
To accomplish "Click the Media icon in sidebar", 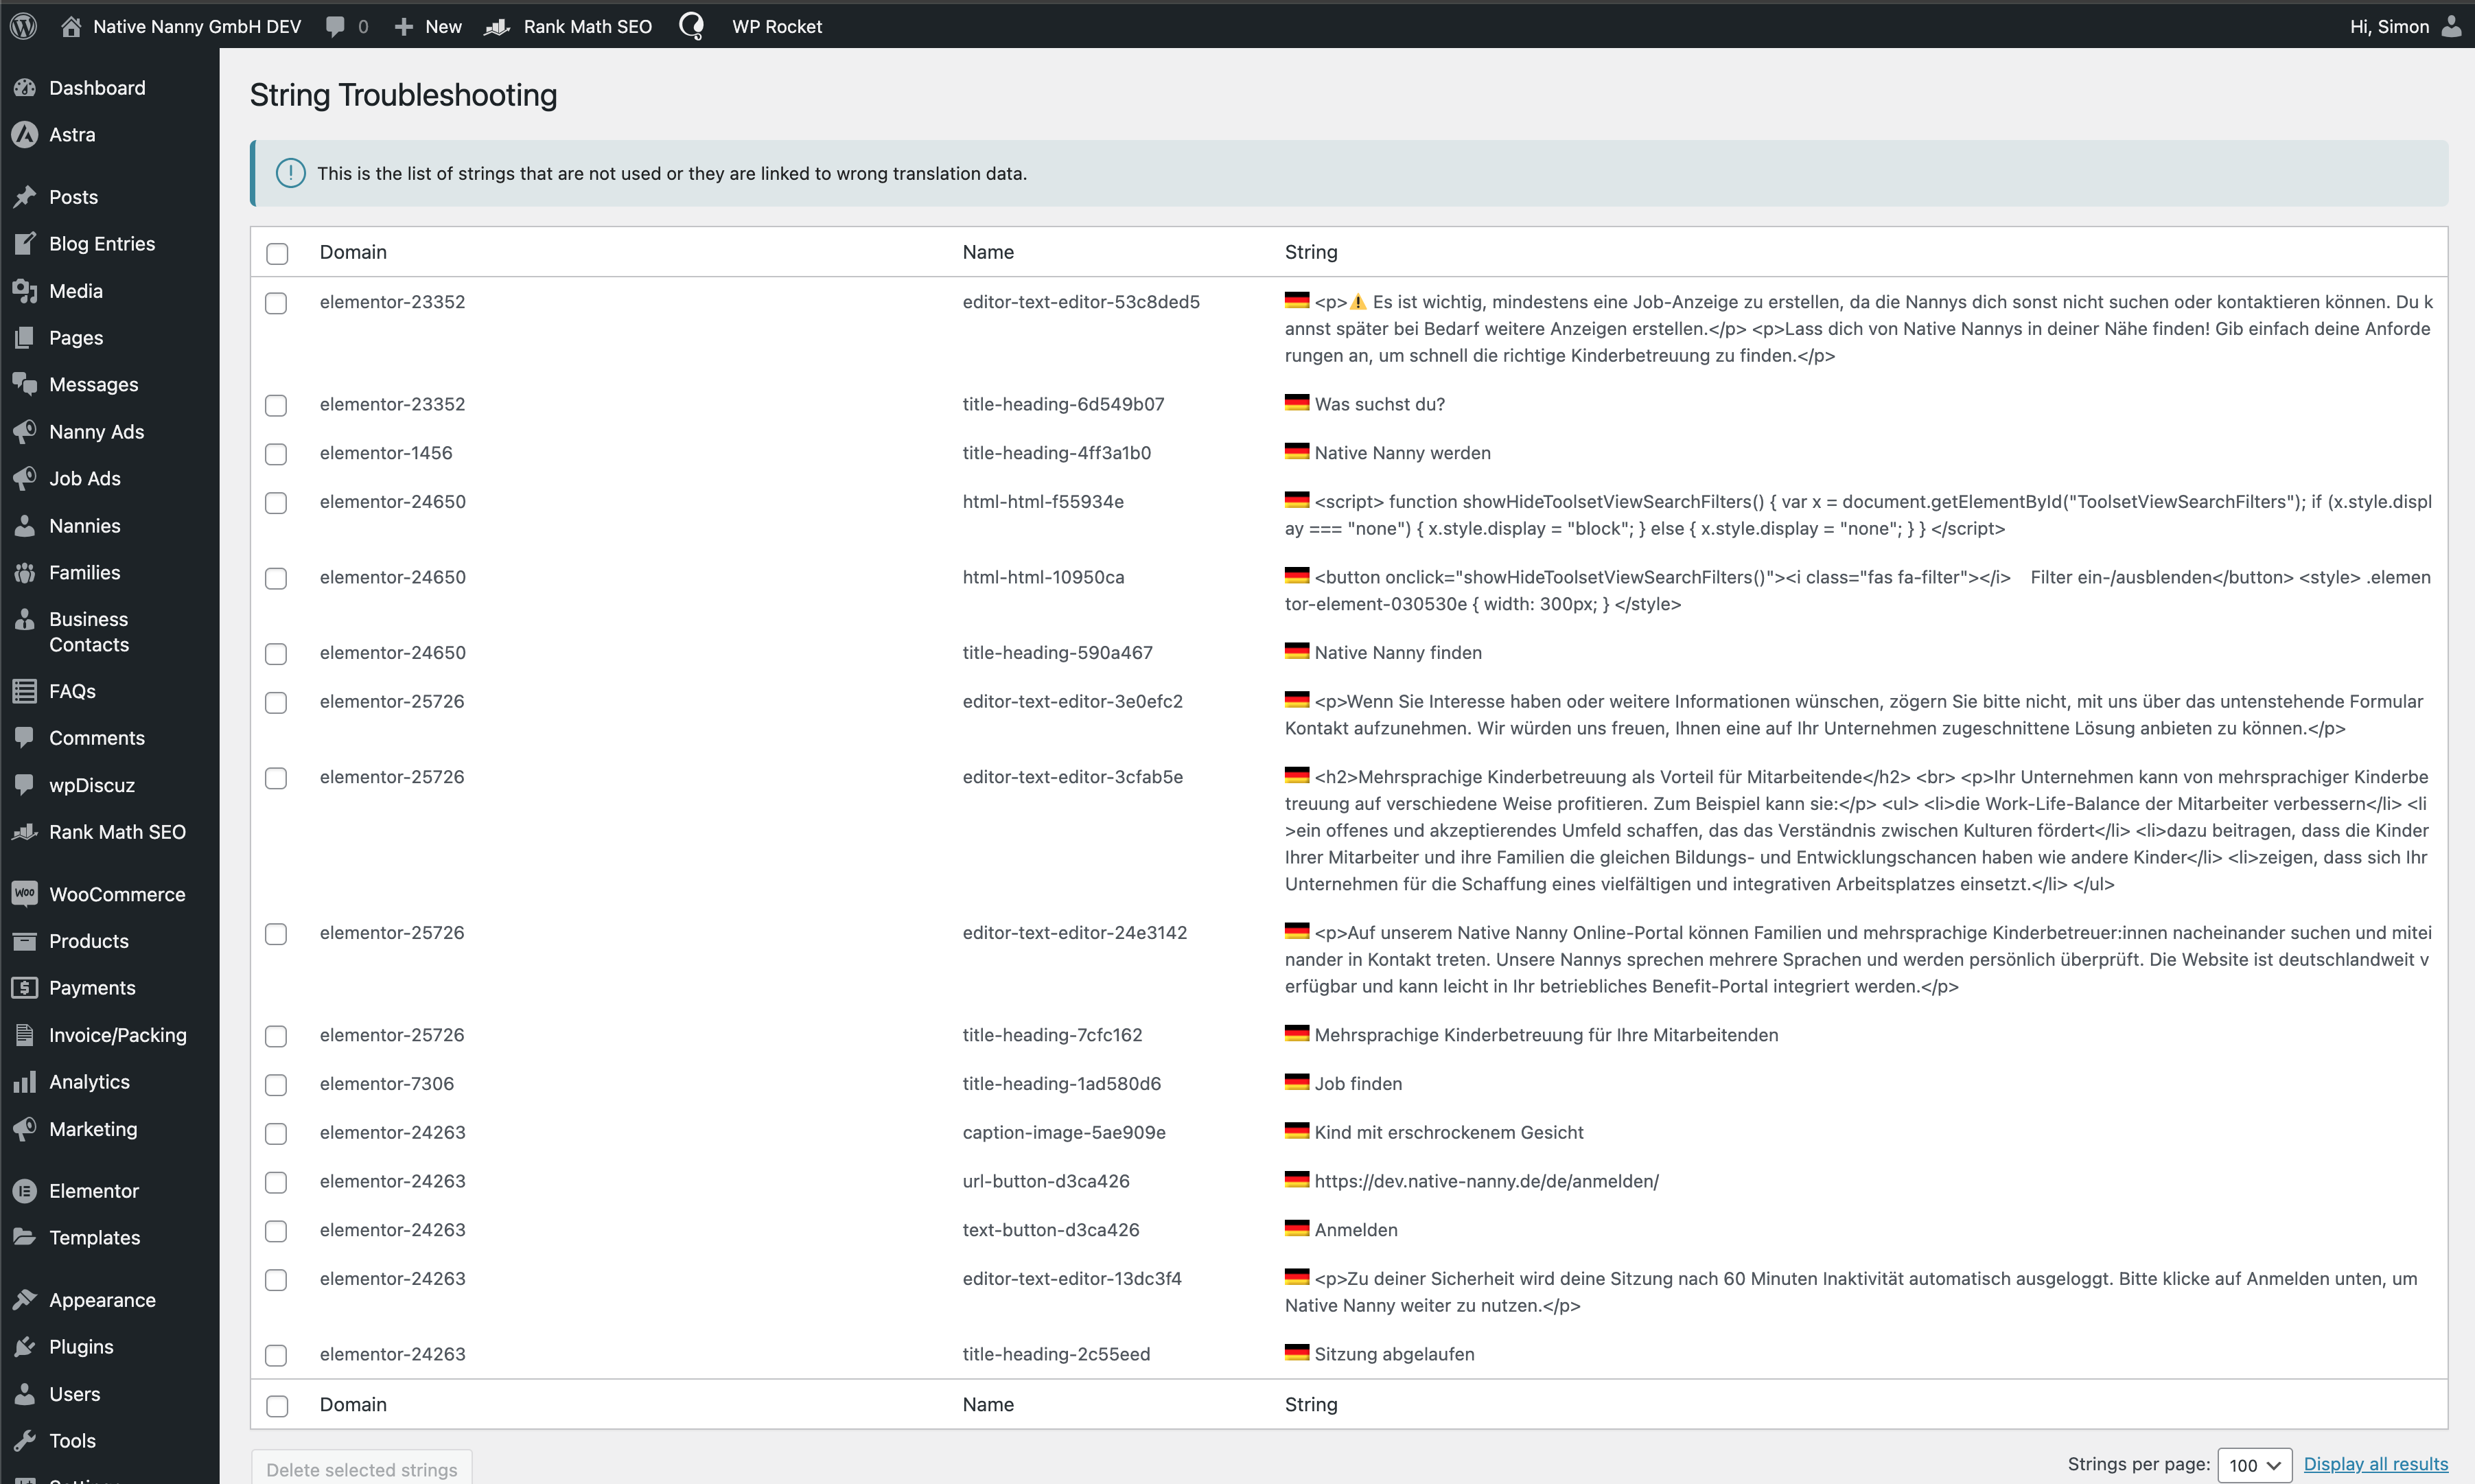I will 25,291.
